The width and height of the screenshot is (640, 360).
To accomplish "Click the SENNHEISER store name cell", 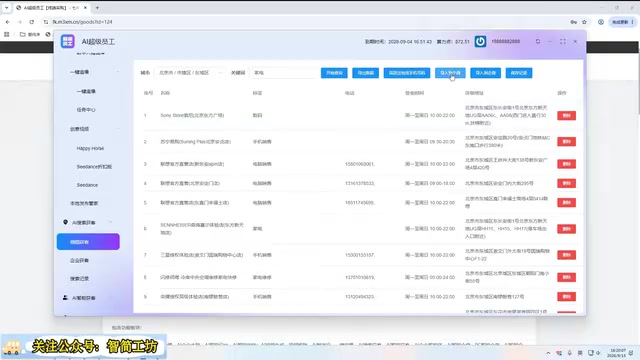I will [202, 229].
